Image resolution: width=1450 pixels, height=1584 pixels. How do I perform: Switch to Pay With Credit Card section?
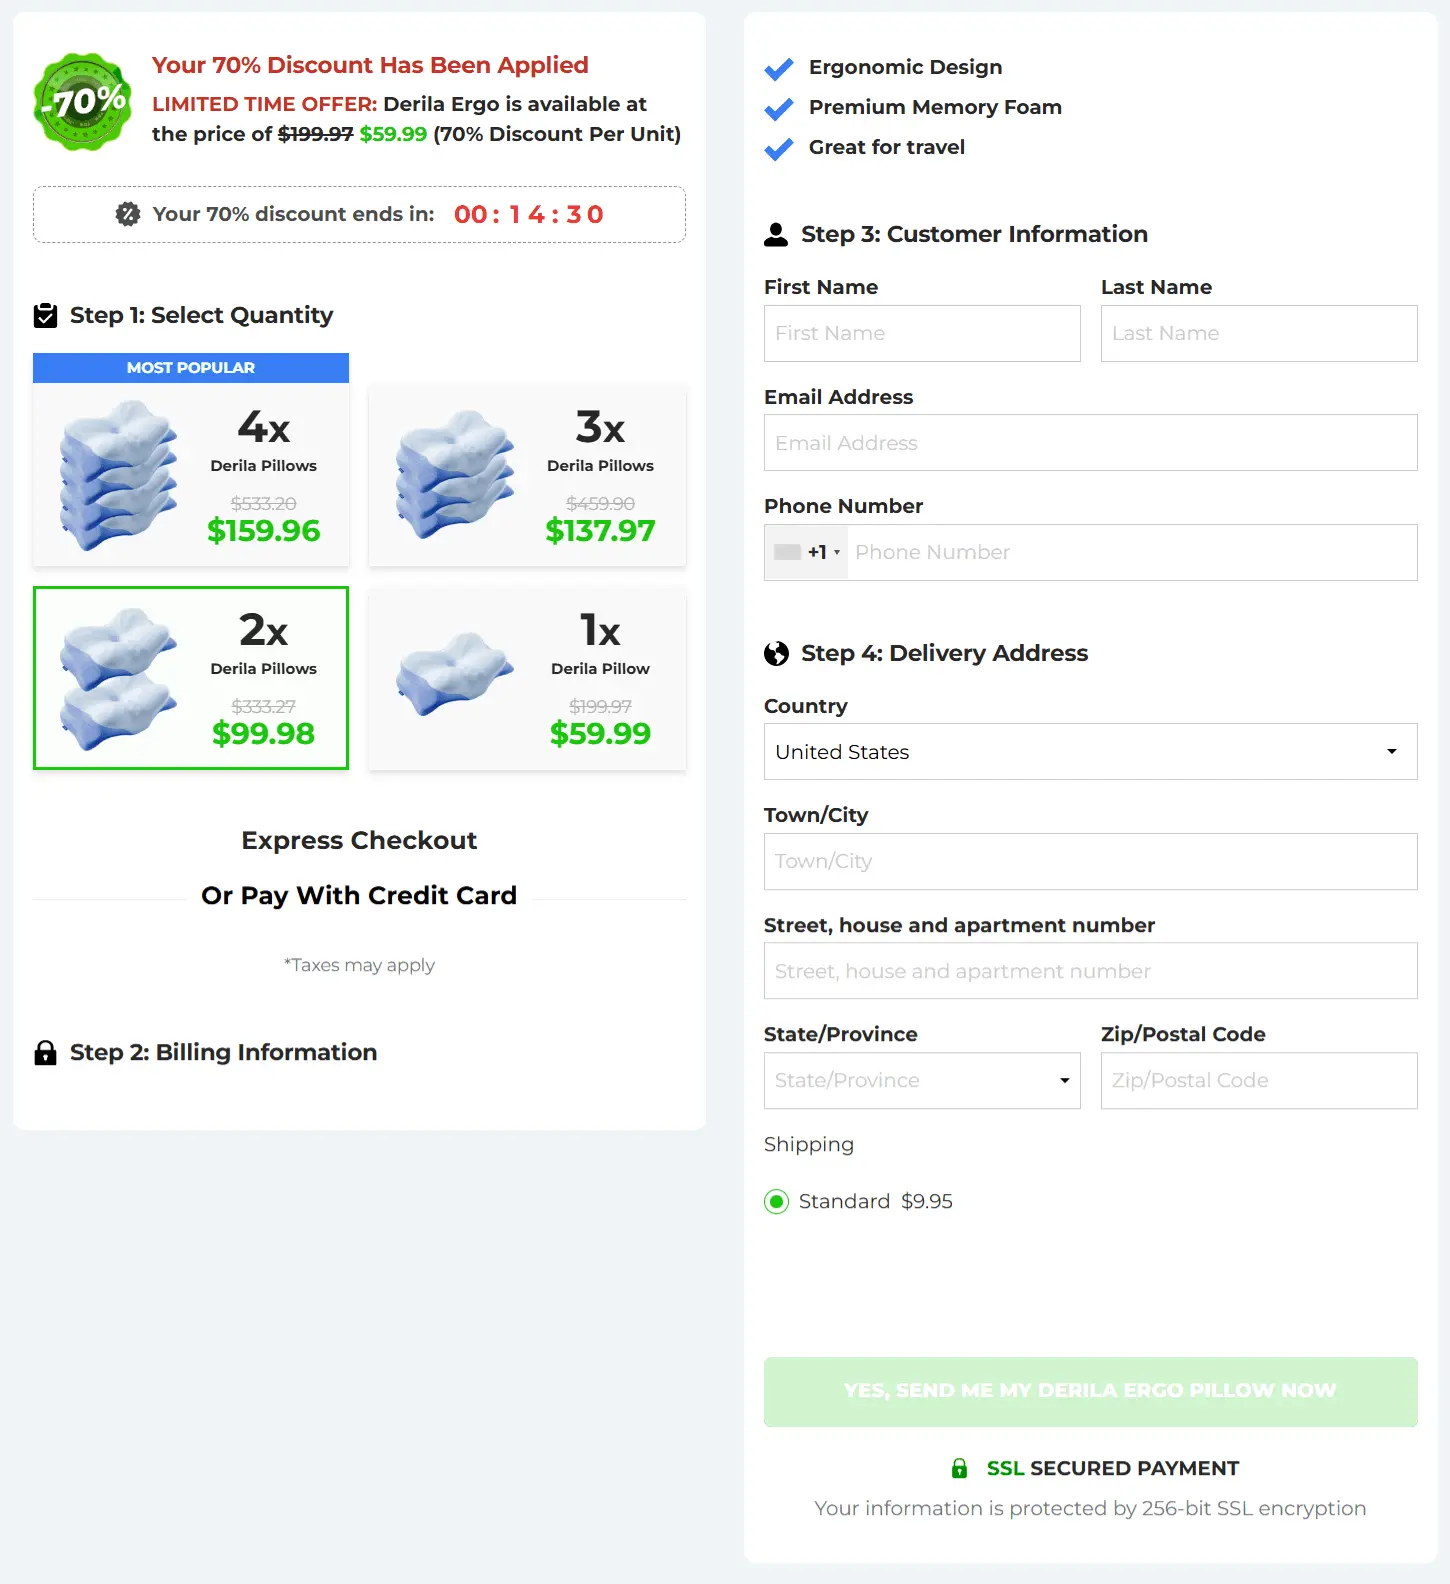(x=359, y=895)
